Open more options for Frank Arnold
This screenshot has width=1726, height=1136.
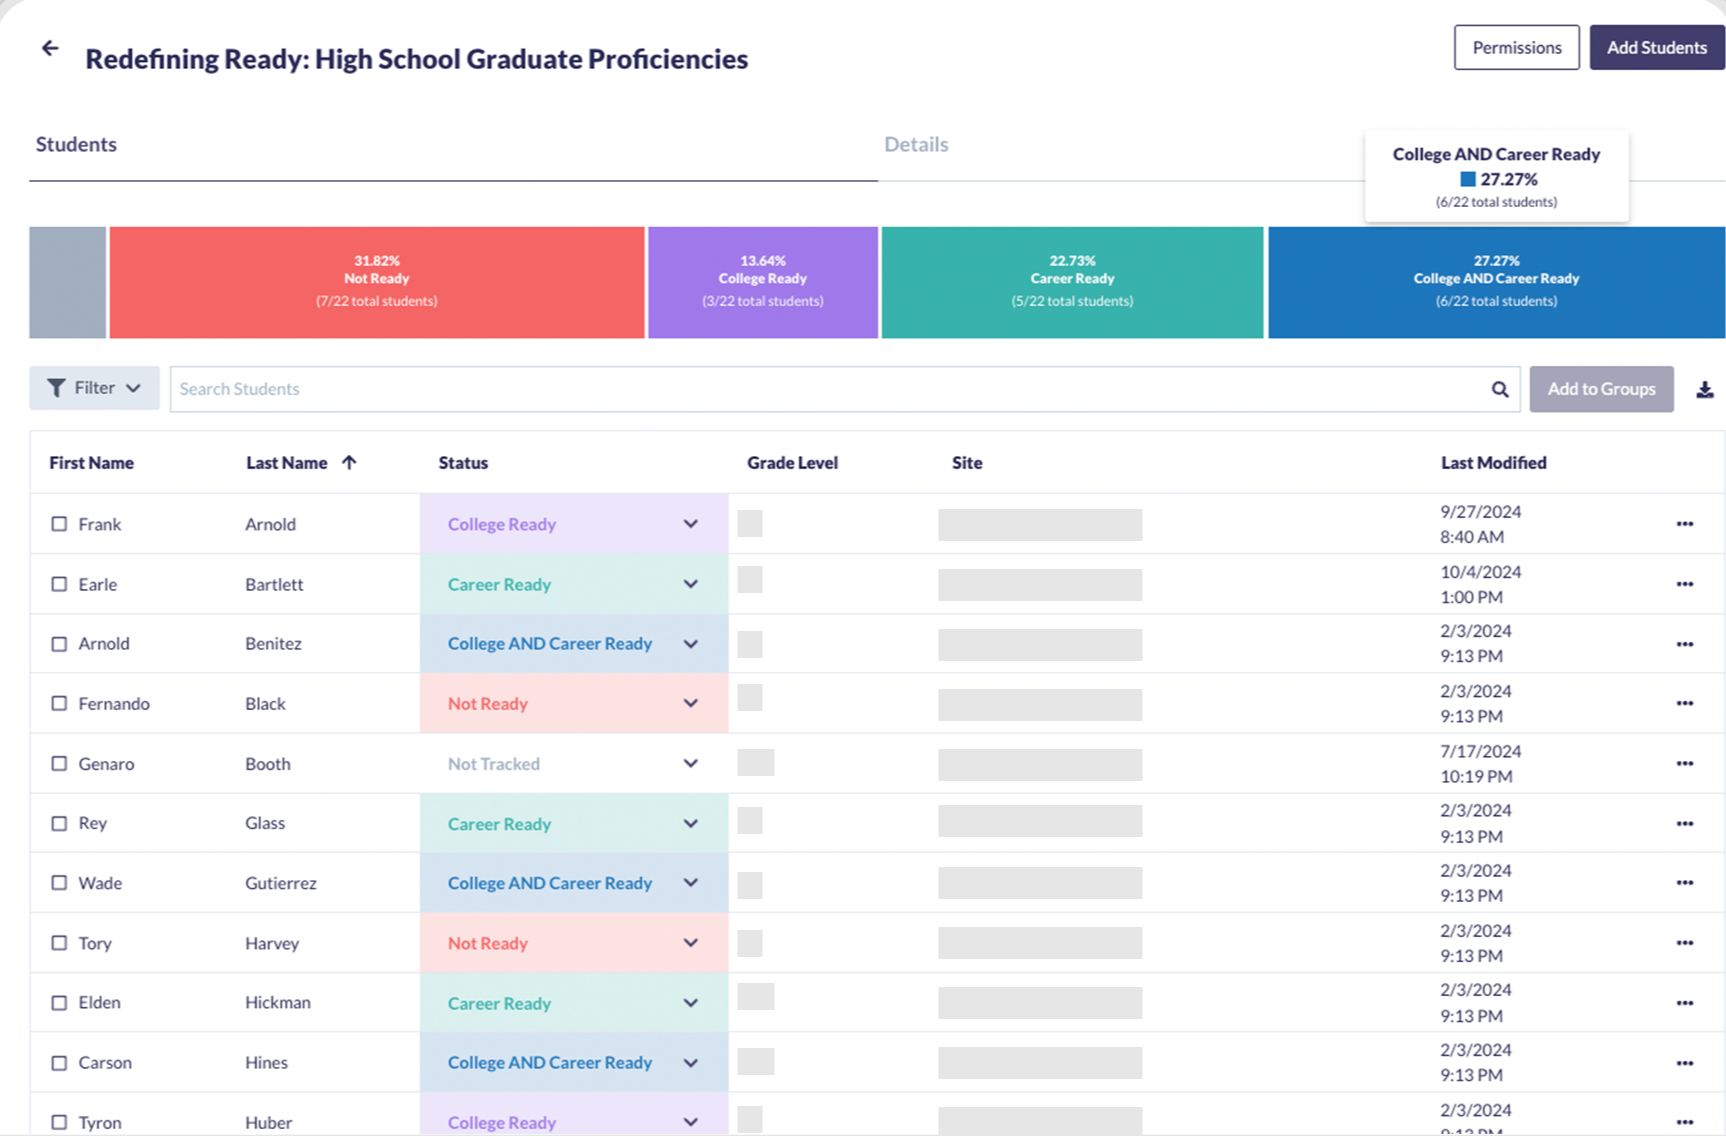click(x=1684, y=524)
